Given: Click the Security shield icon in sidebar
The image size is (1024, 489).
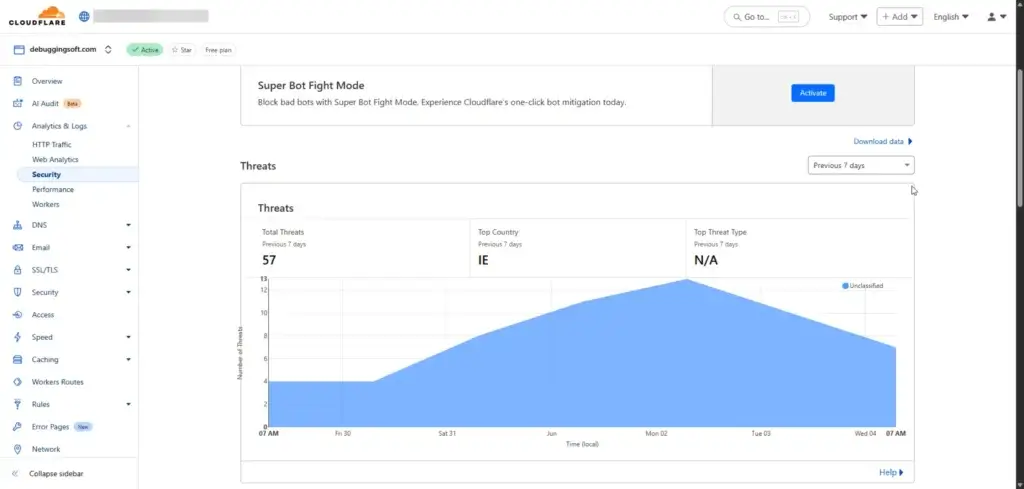Looking at the screenshot, I should [18, 292].
